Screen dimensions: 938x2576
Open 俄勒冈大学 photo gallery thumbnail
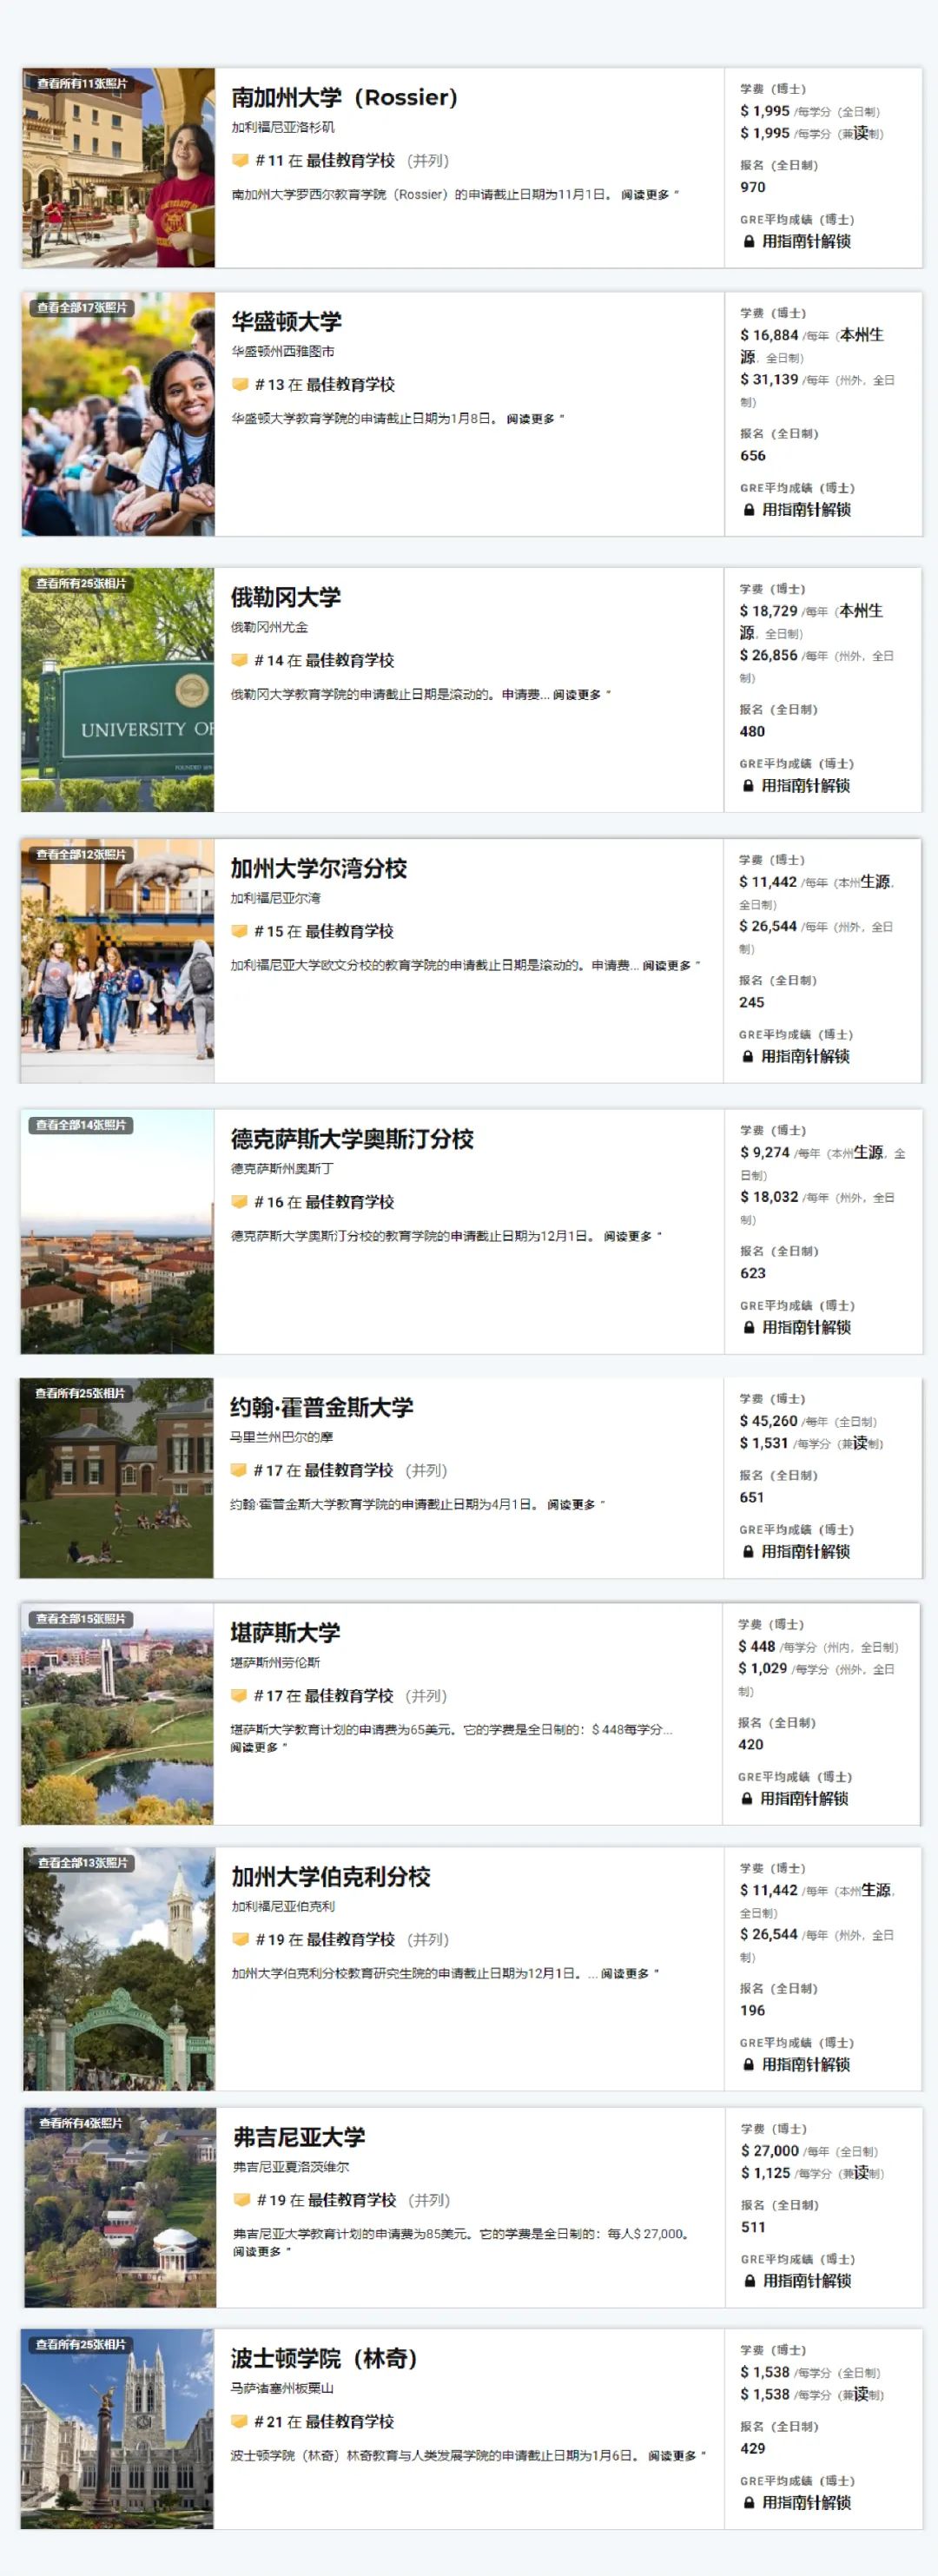tap(118, 689)
